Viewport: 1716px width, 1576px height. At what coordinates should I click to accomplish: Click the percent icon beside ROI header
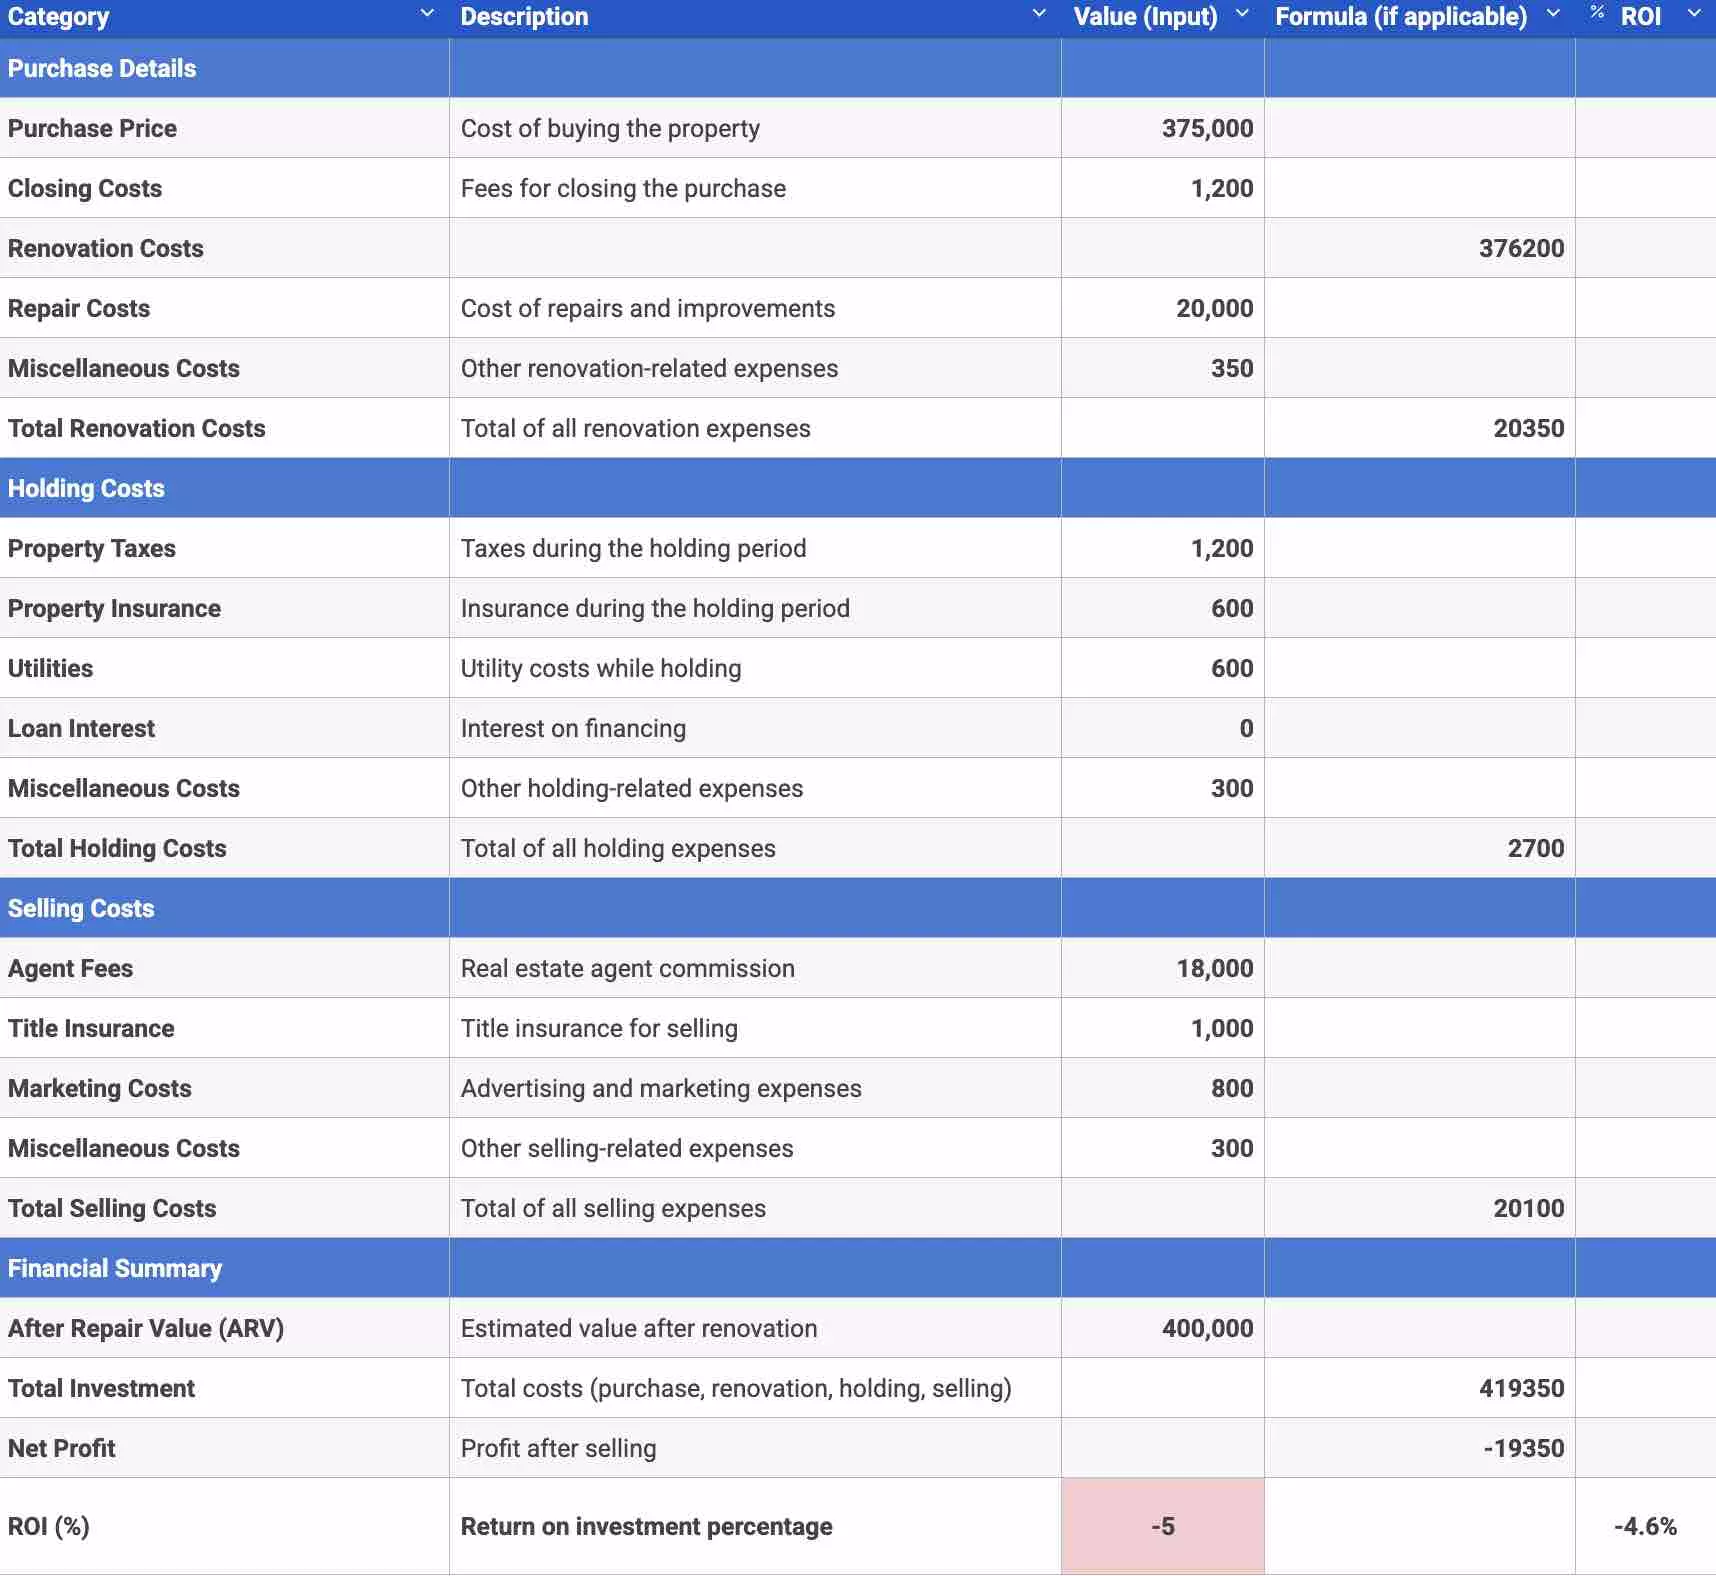(x=1597, y=13)
